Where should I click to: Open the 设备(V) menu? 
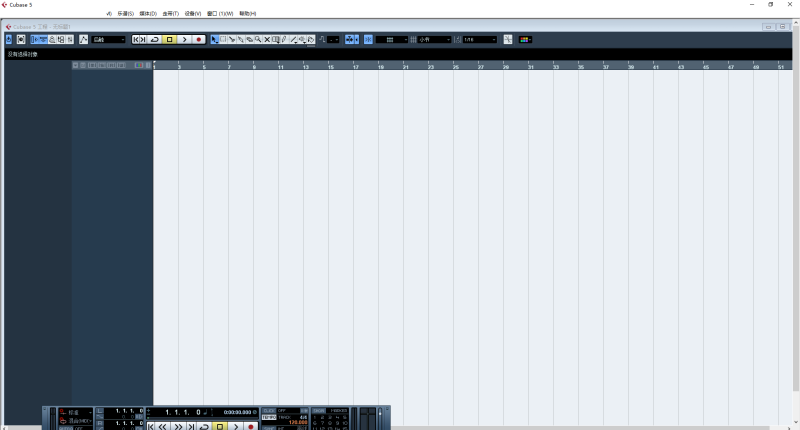[x=193, y=14]
